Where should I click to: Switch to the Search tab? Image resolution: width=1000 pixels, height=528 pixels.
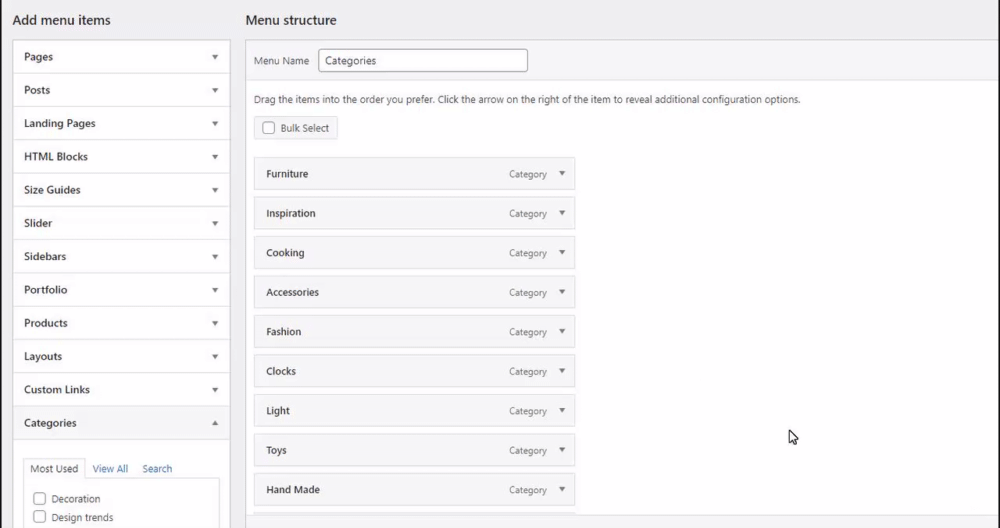tap(157, 469)
